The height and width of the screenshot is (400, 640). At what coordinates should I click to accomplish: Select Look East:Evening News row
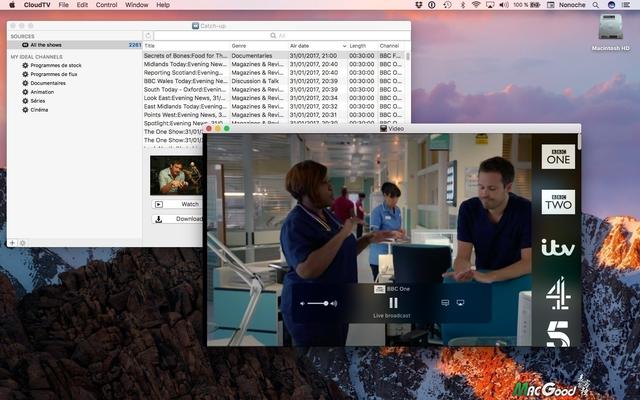pos(273,98)
